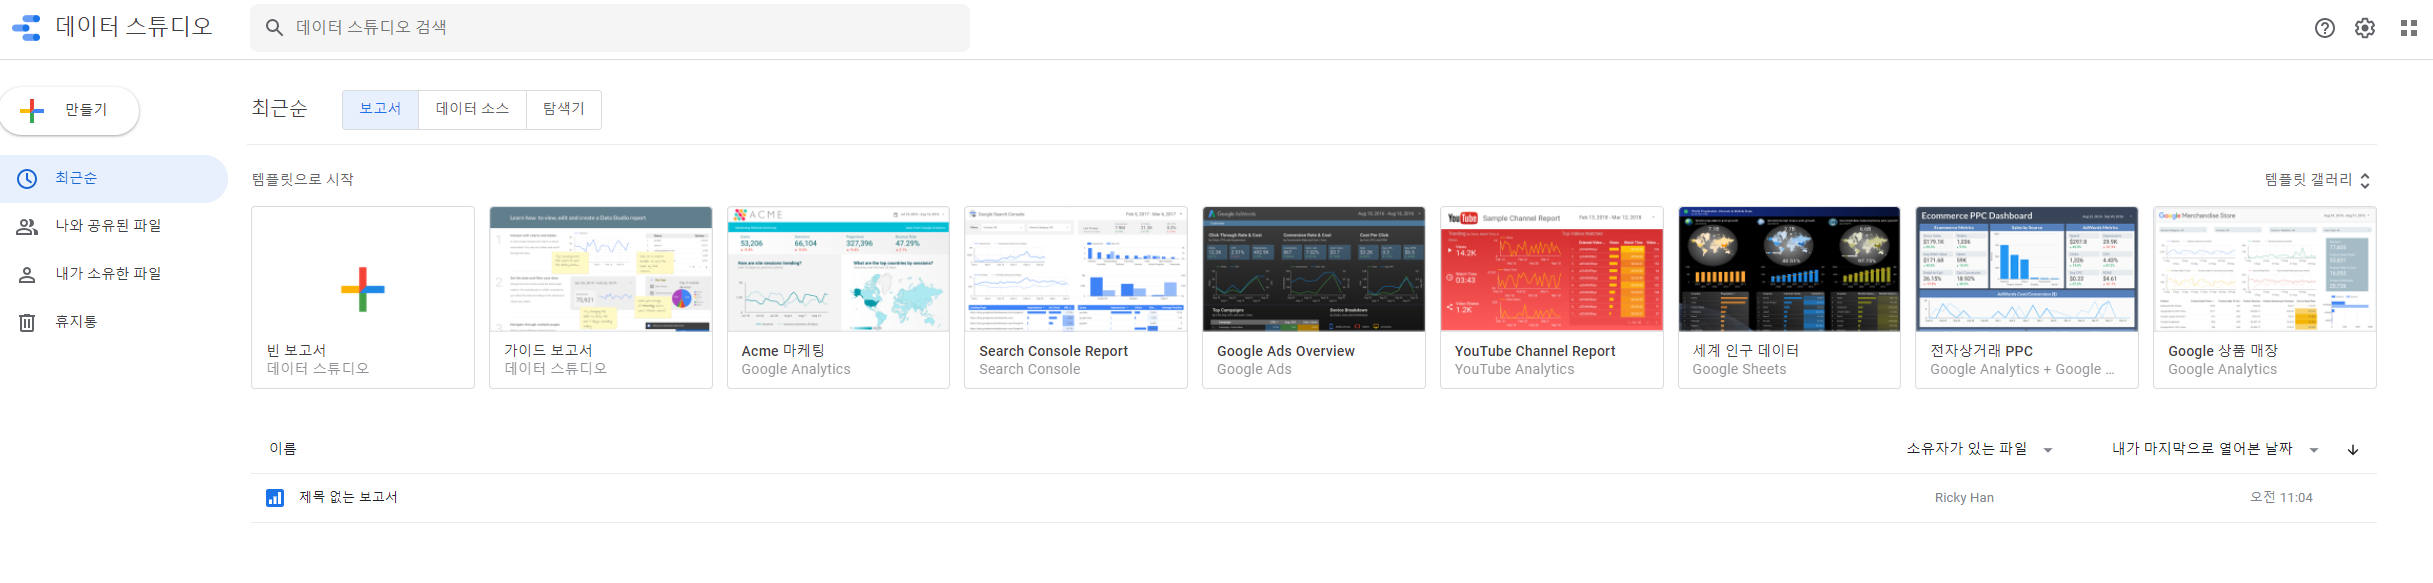Click the people icon for 나와 공유된 파일
2433x583 pixels.
coord(27,227)
